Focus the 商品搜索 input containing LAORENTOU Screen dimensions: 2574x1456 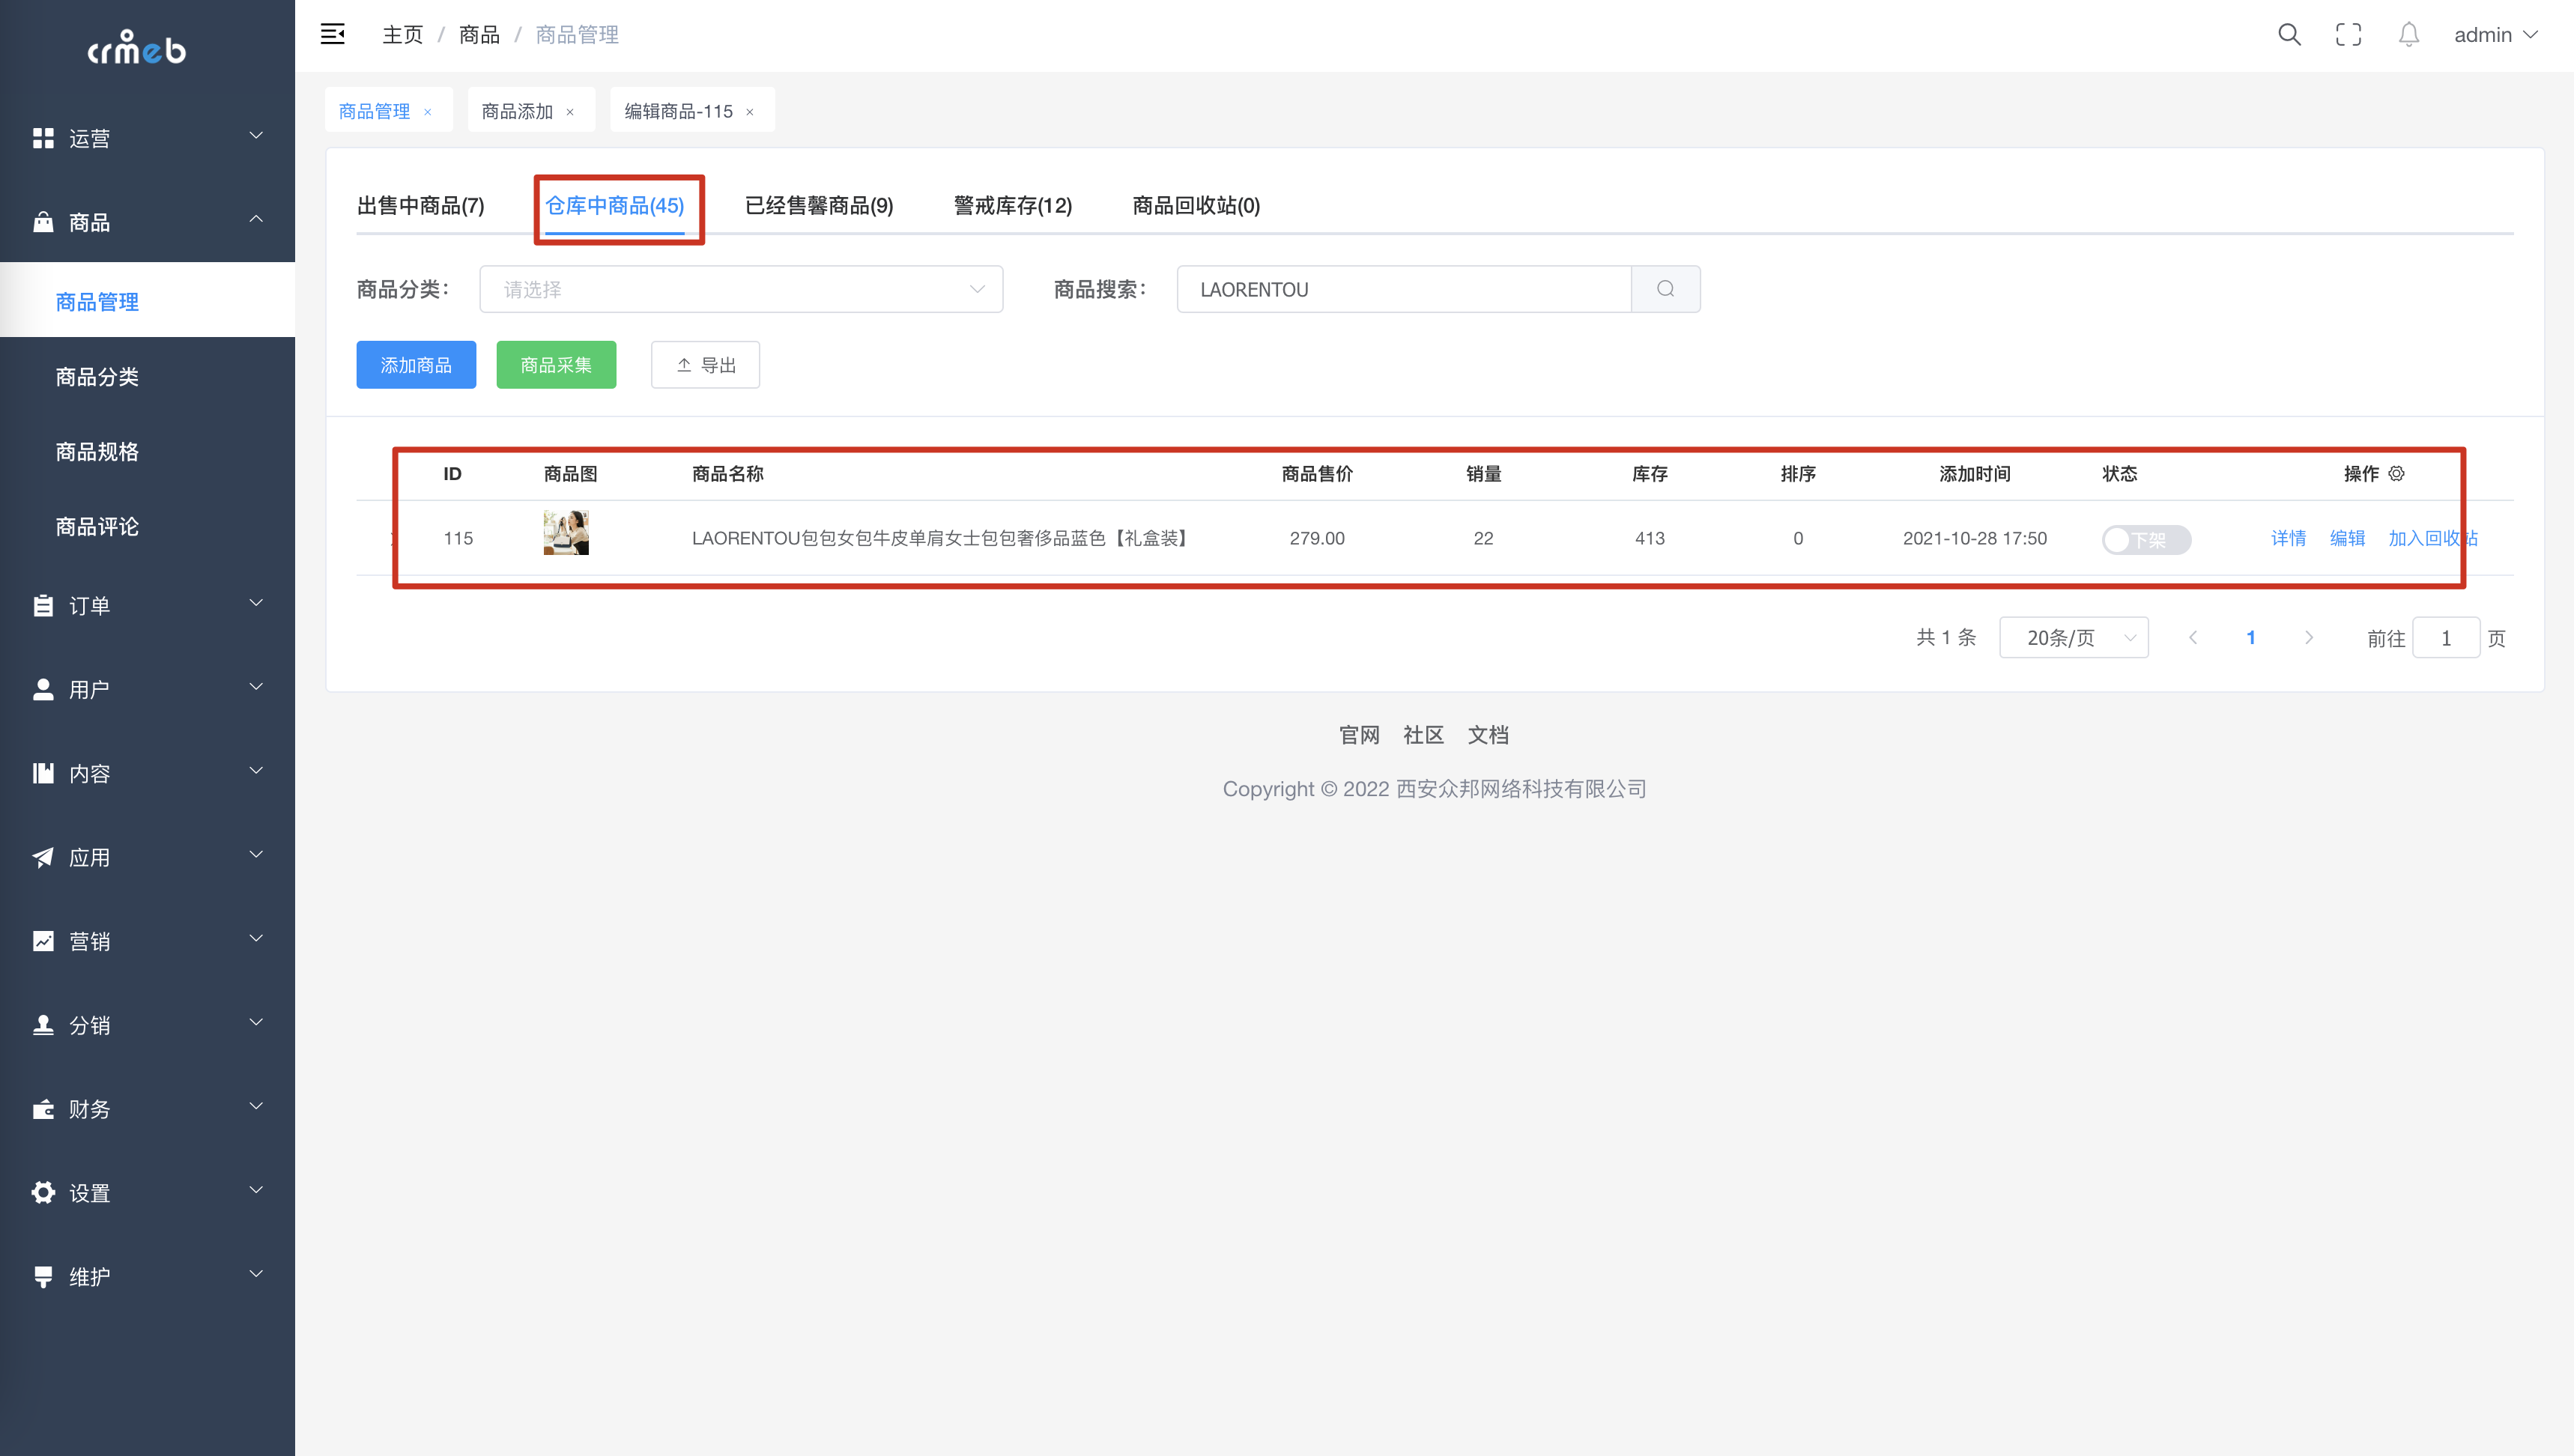pos(1404,289)
